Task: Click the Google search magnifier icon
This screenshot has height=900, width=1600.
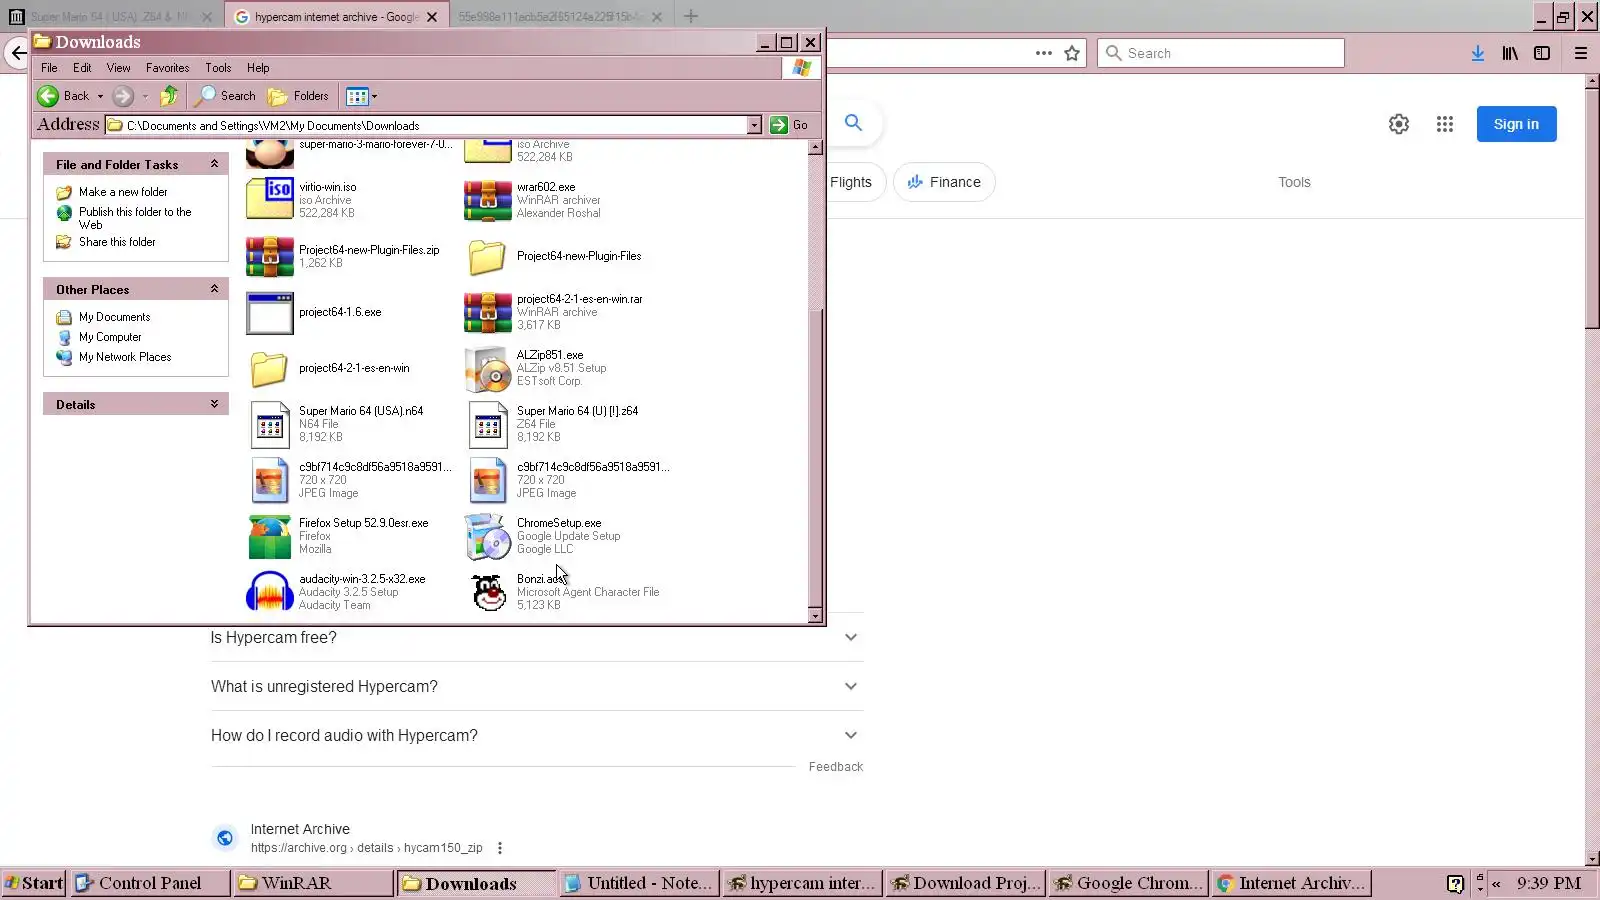Action: point(853,122)
